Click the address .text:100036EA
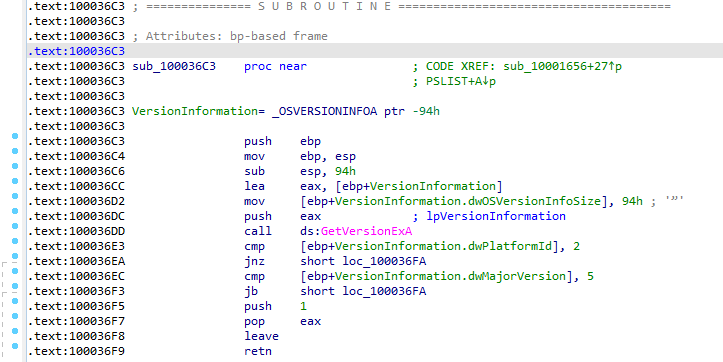 click(x=76, y=261)
